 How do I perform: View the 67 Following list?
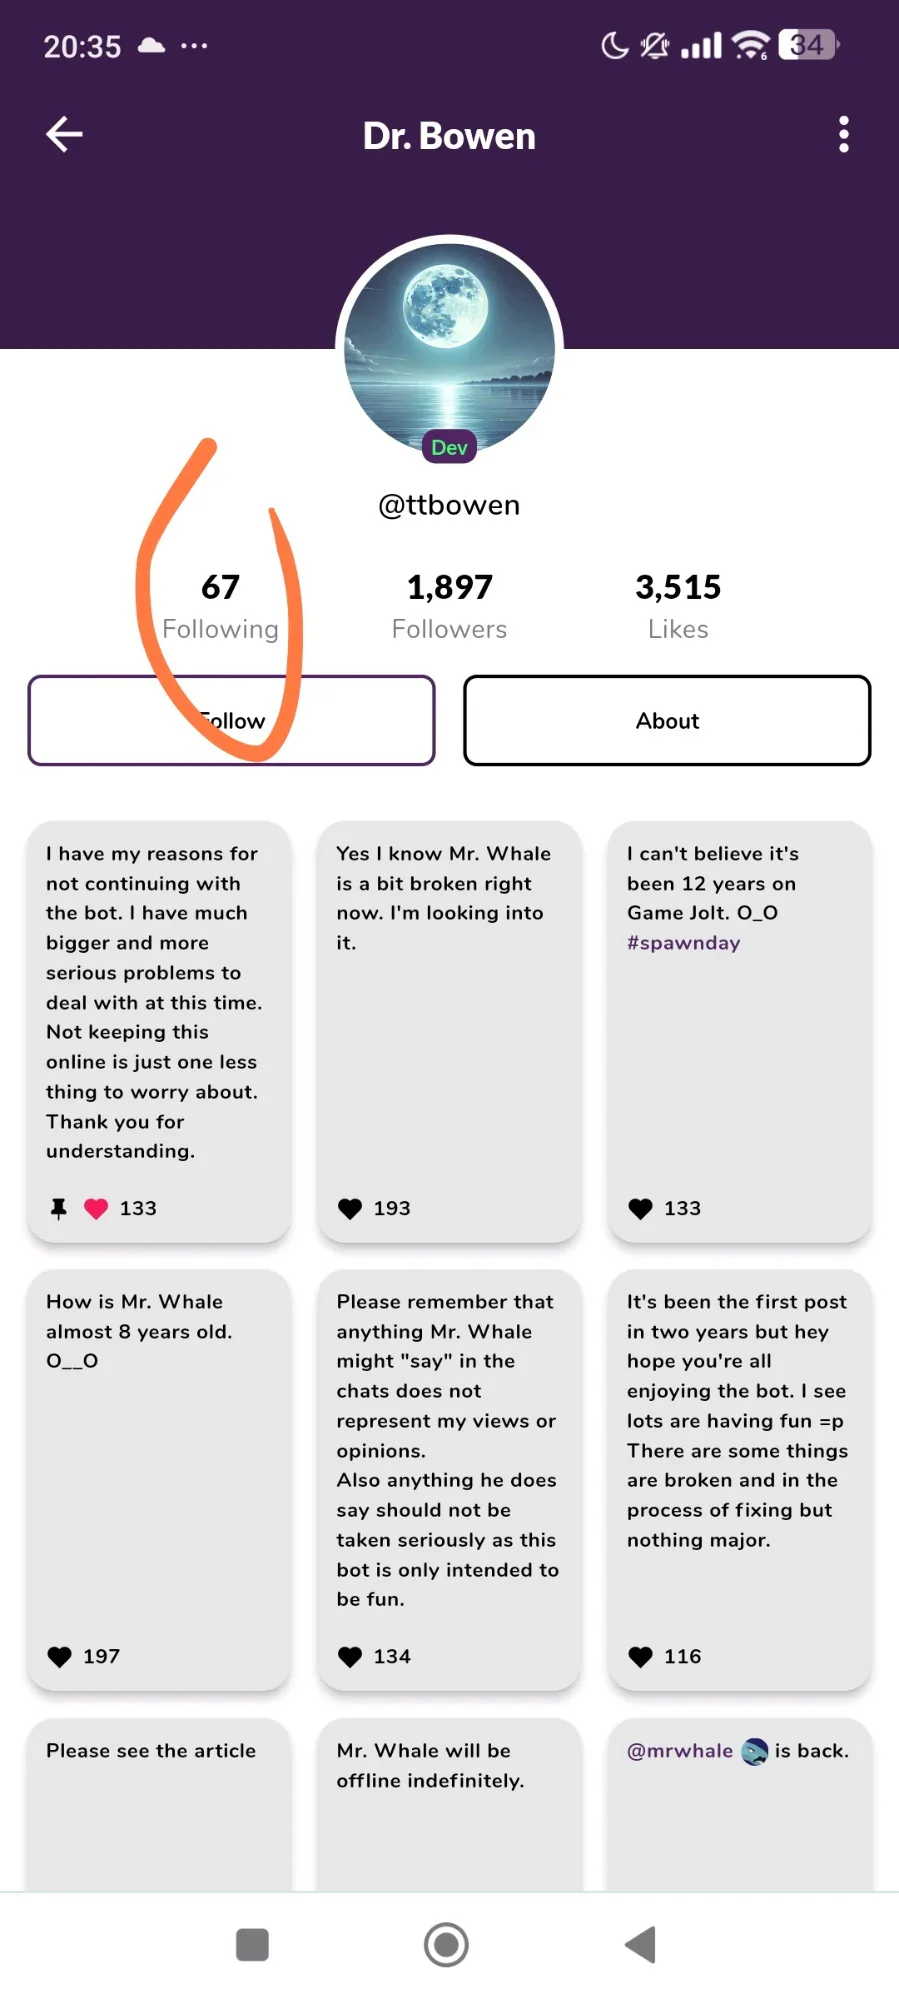pyautogui.click(x=220, y=606)
